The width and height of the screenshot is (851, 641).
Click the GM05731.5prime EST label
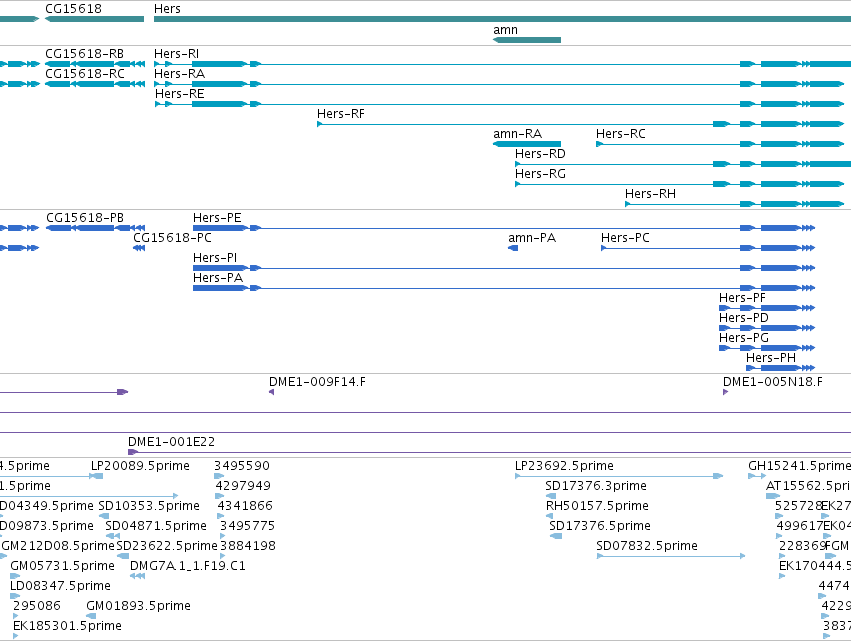coord(62,567)
